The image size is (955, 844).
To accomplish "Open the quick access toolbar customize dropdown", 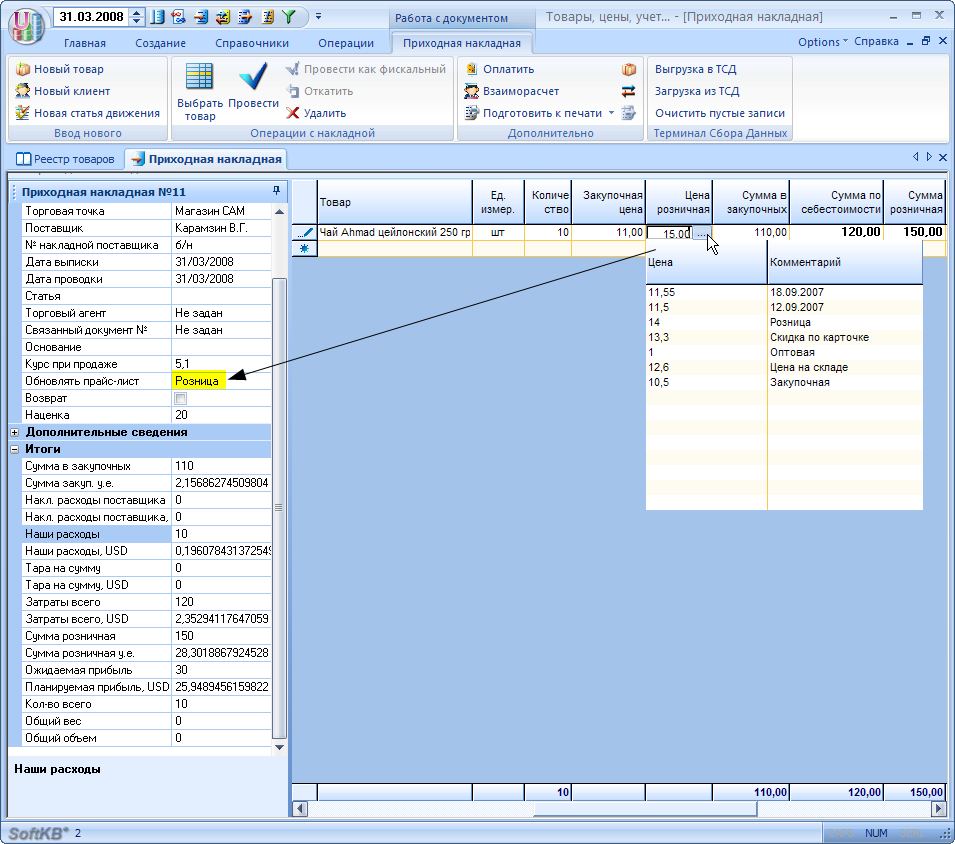I will point(319,16).
